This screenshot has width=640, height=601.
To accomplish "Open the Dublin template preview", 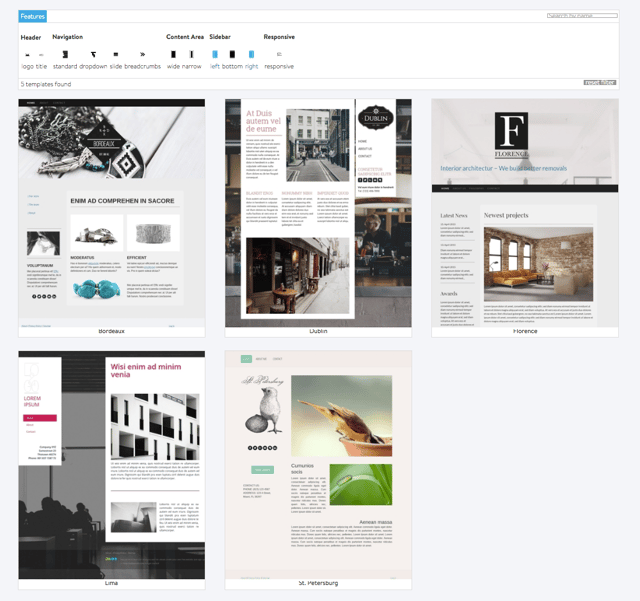I will pyautogui.click(x=318, y=212).
